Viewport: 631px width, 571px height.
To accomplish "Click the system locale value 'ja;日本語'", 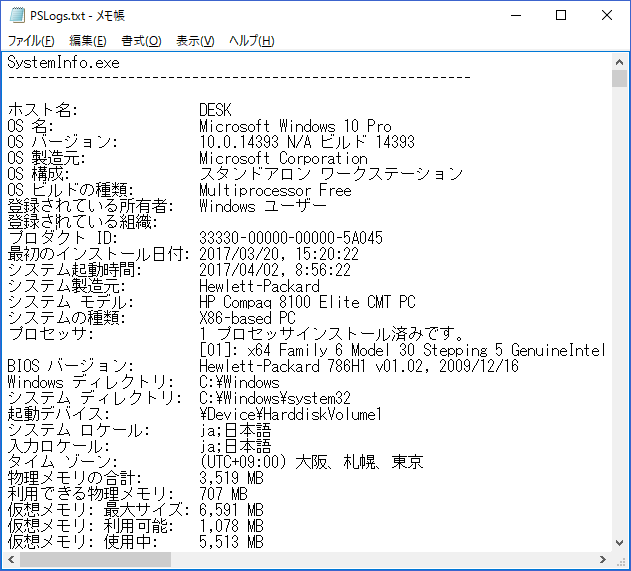I will coord(235,430).
